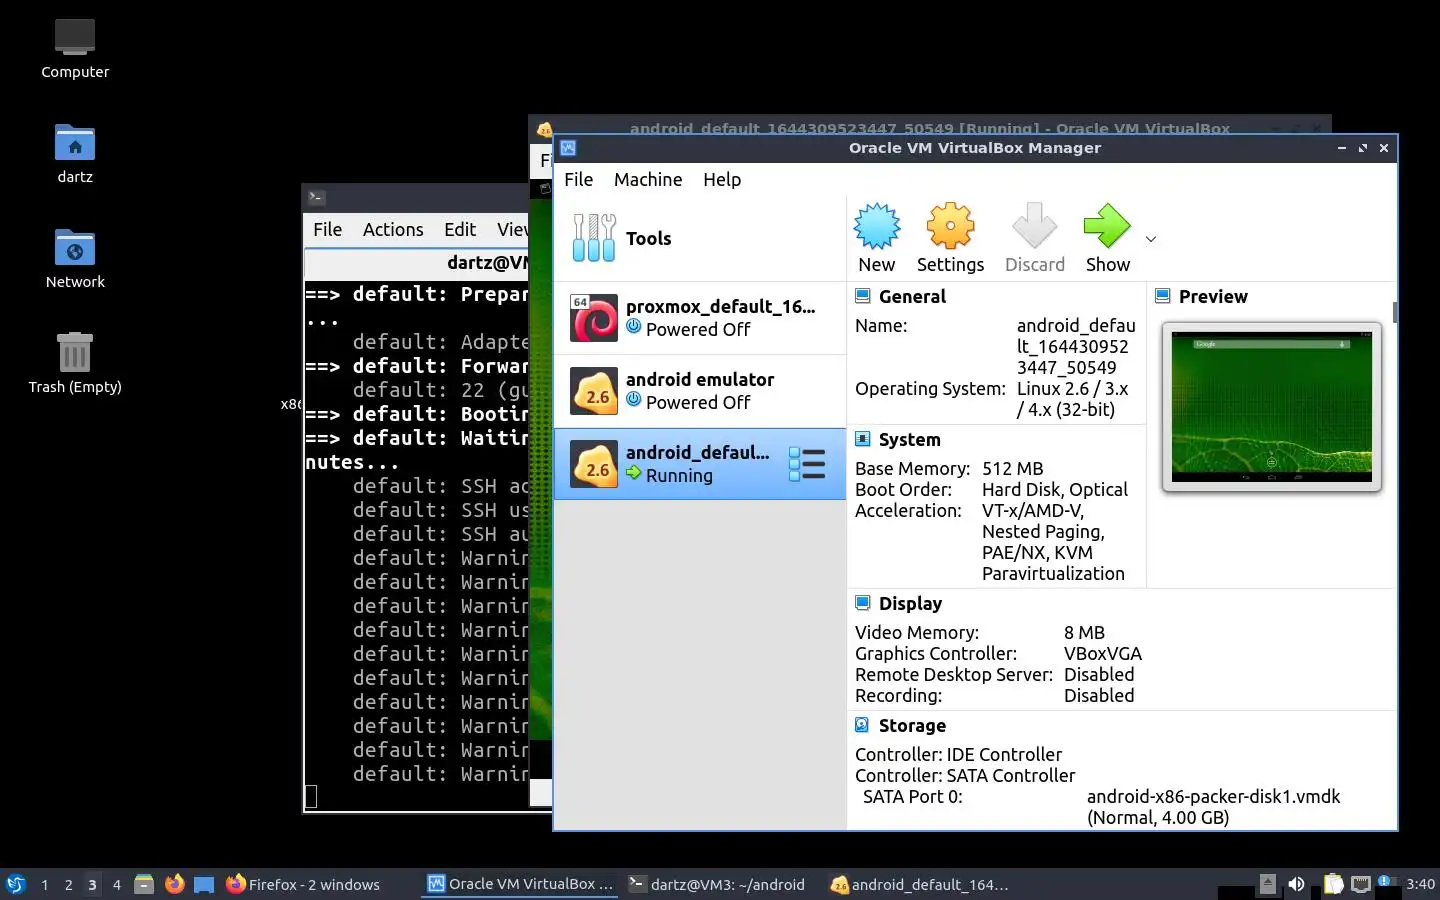The height and width of the screenshot is (900, 1440).
Task: Click the green Show arrow icon
Action: (1107, 227)
